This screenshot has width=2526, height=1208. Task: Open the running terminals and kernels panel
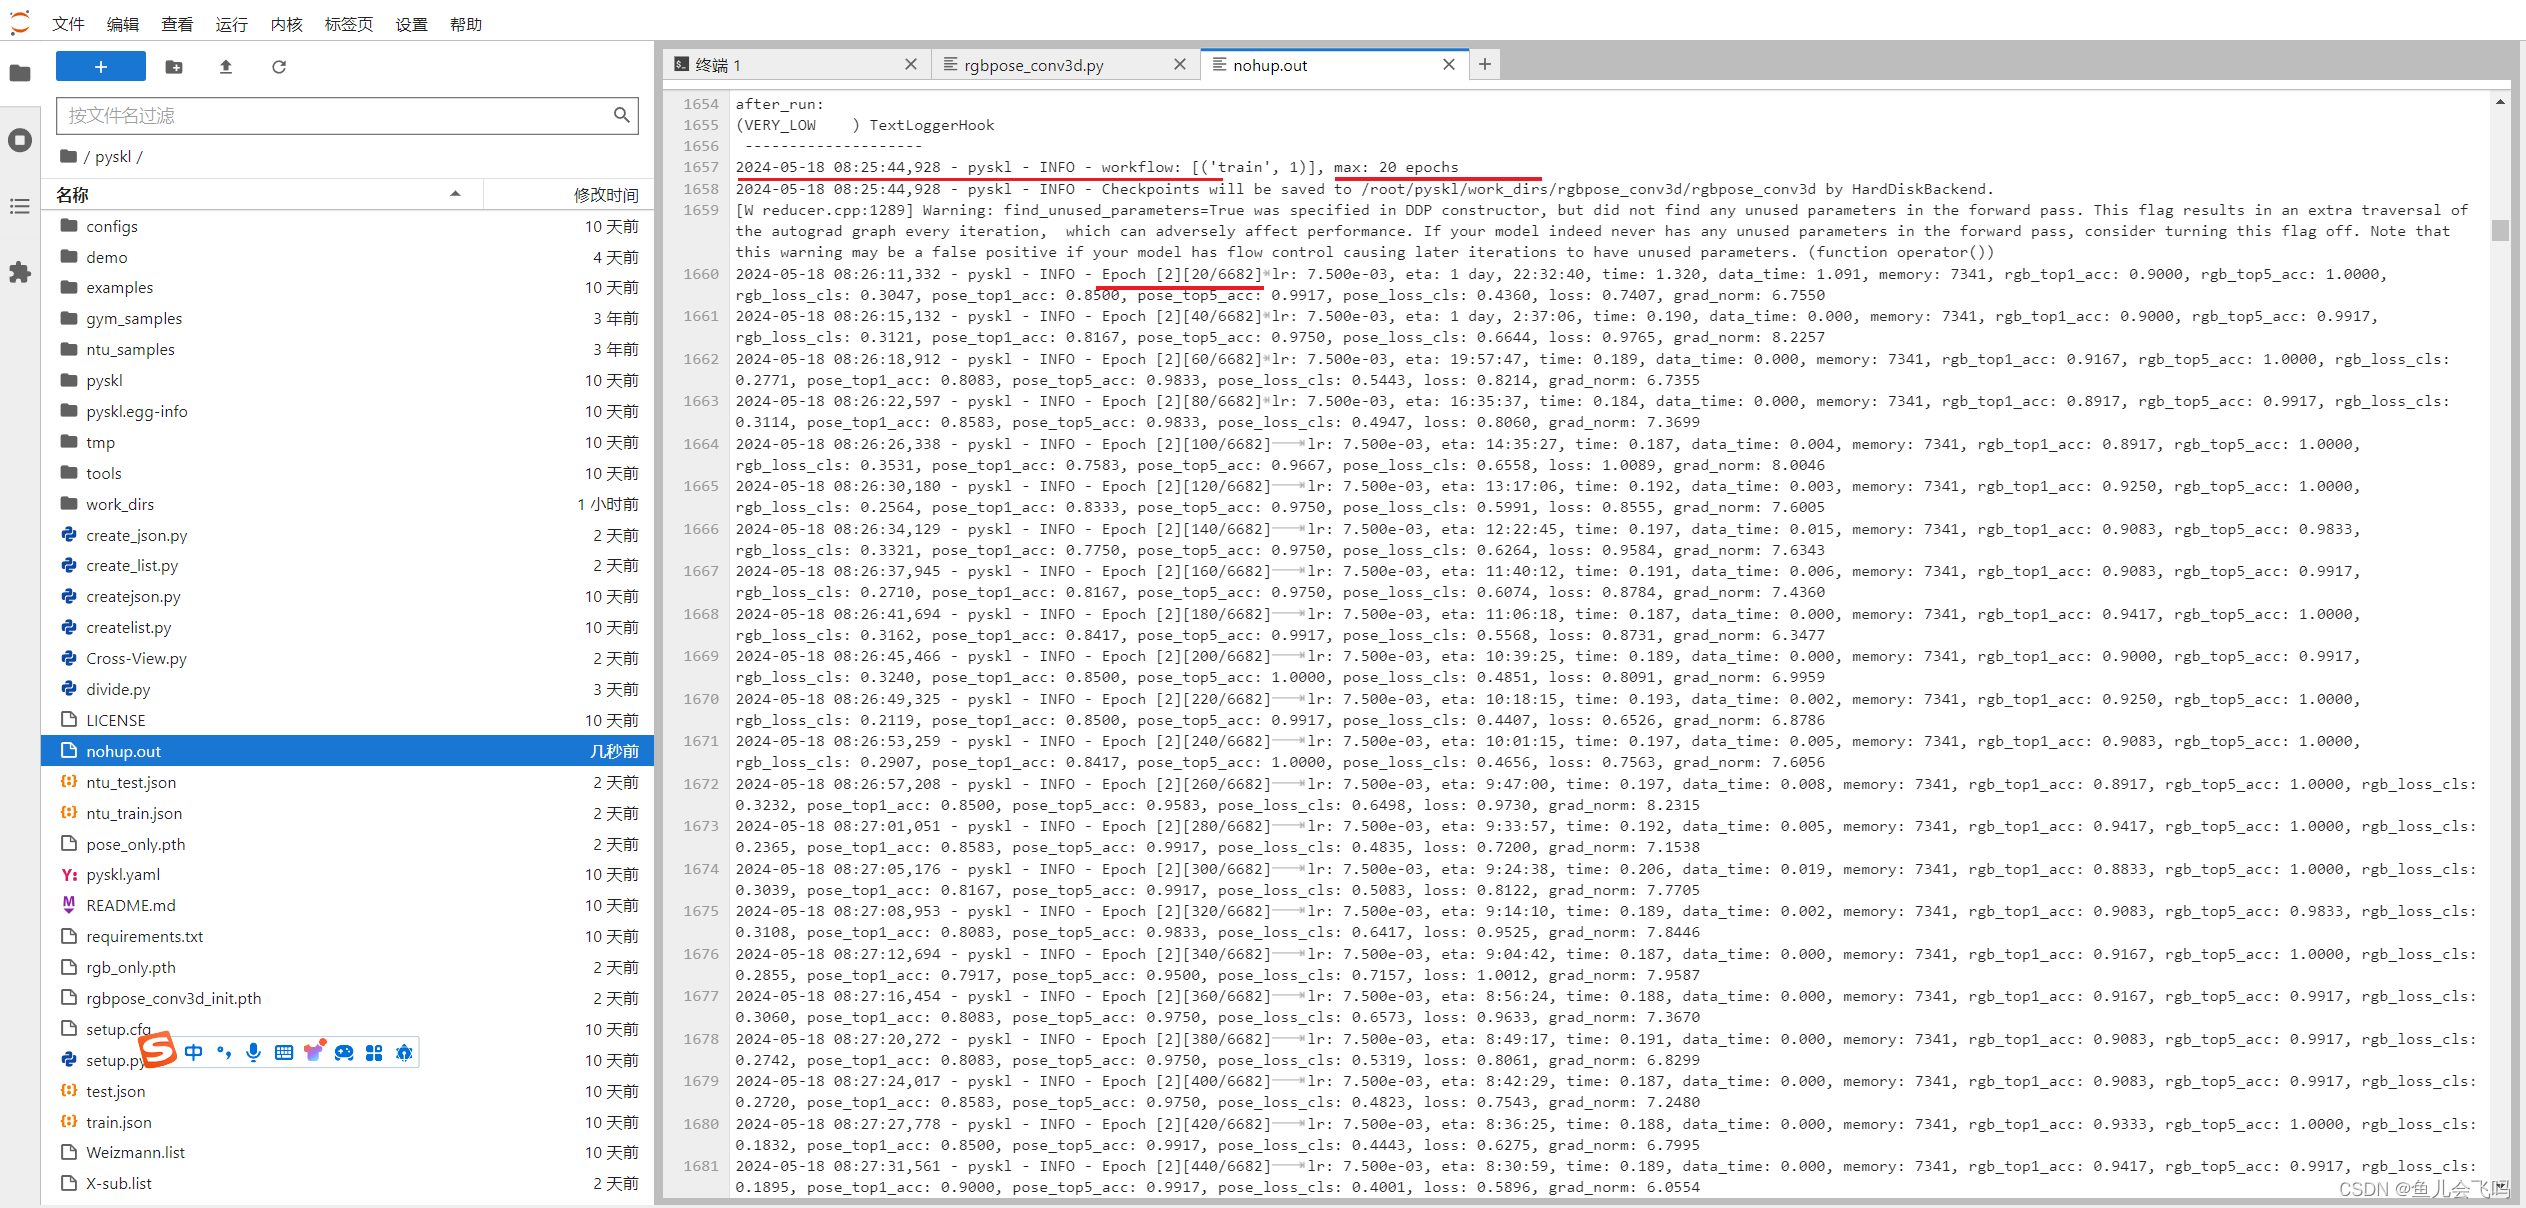pyautogui.click(x=20, y=140)
